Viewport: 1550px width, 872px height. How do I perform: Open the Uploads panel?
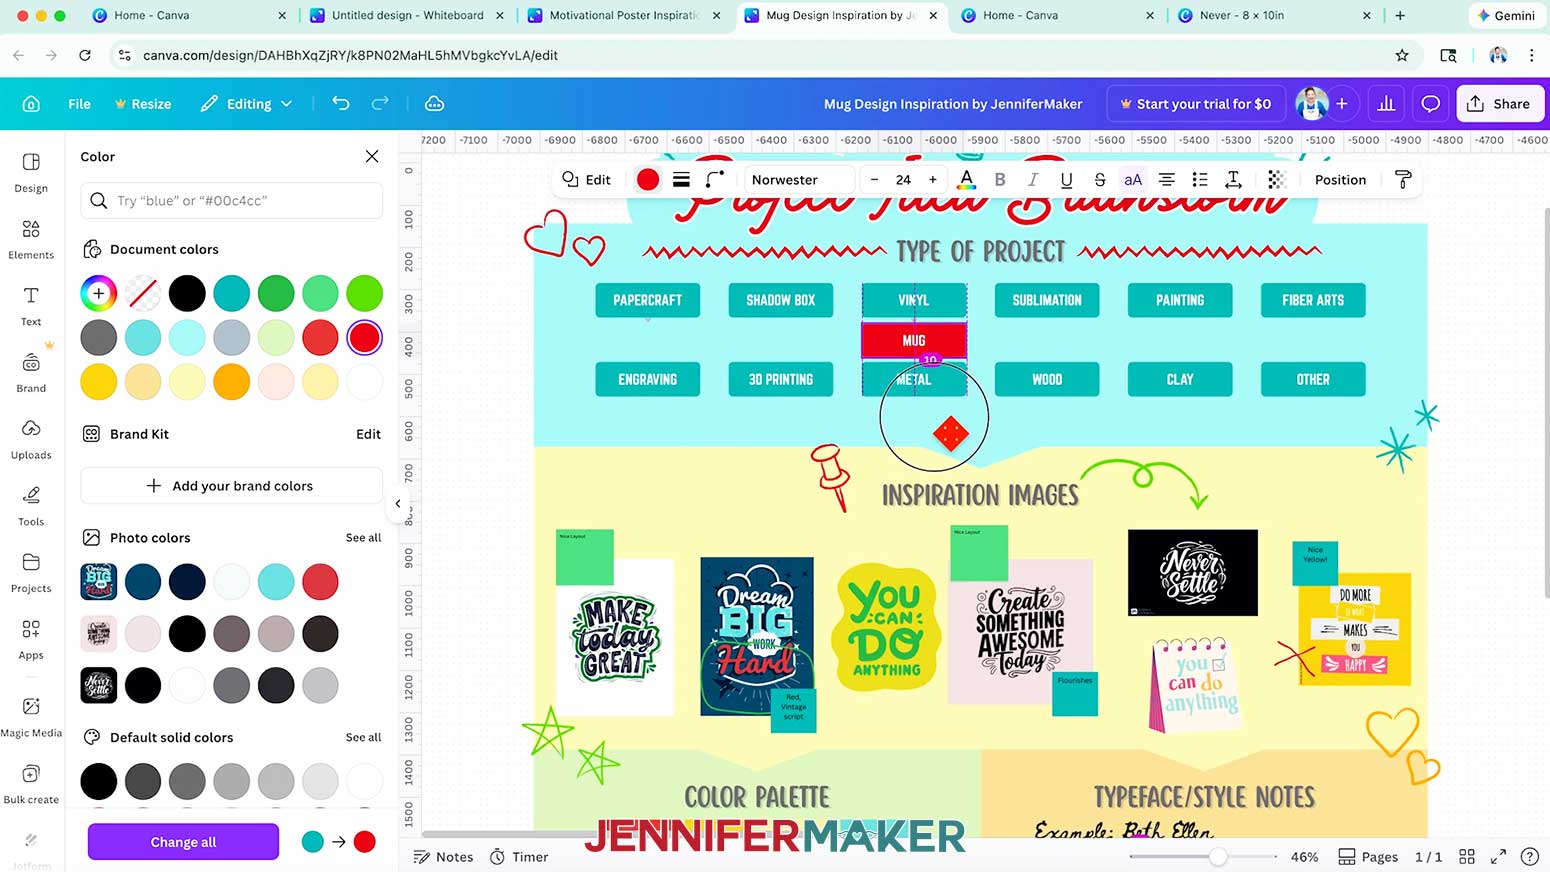[31, 439]
